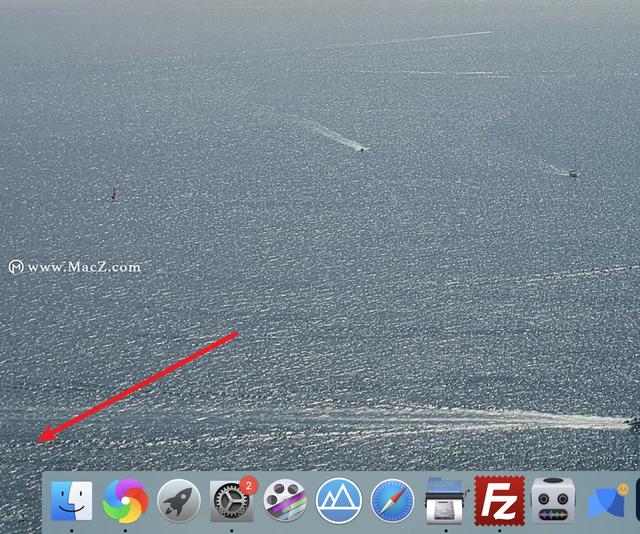Click the small sailboat on the right

point(573,171)
